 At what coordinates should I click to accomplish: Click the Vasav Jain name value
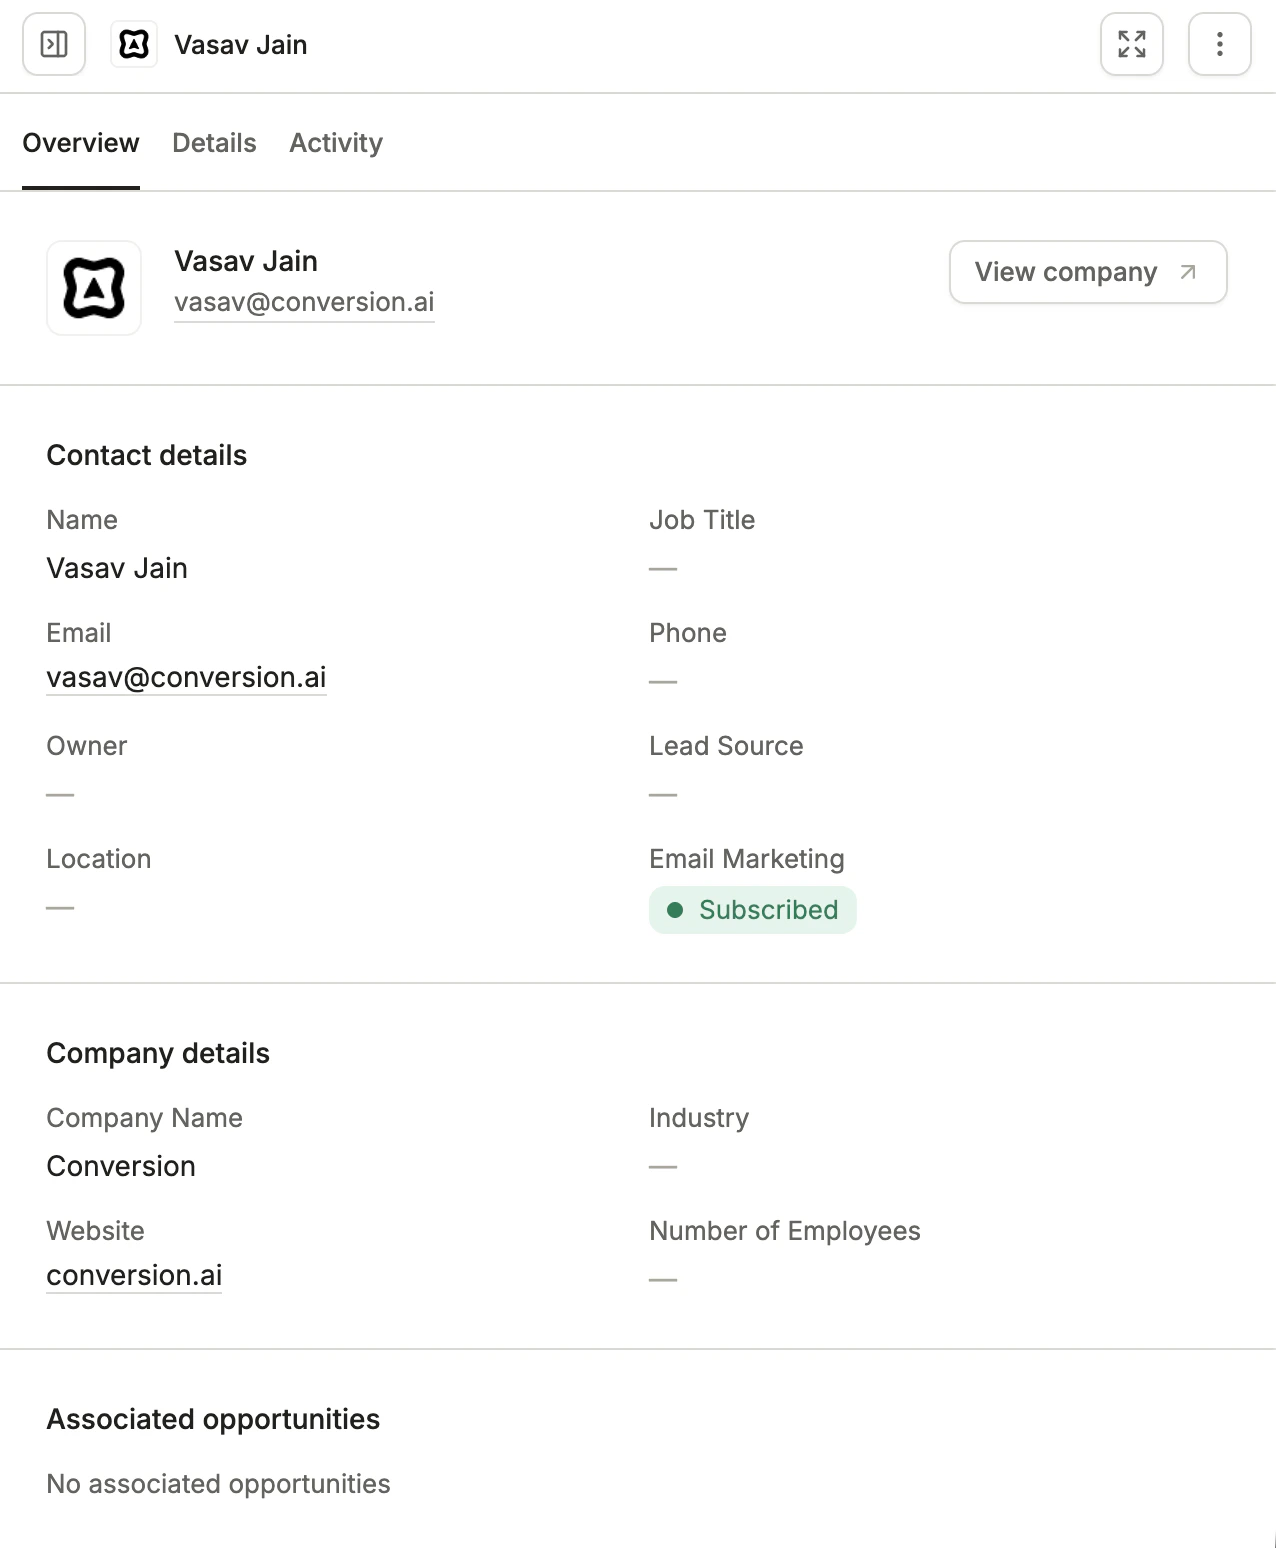tap(116, 568)
